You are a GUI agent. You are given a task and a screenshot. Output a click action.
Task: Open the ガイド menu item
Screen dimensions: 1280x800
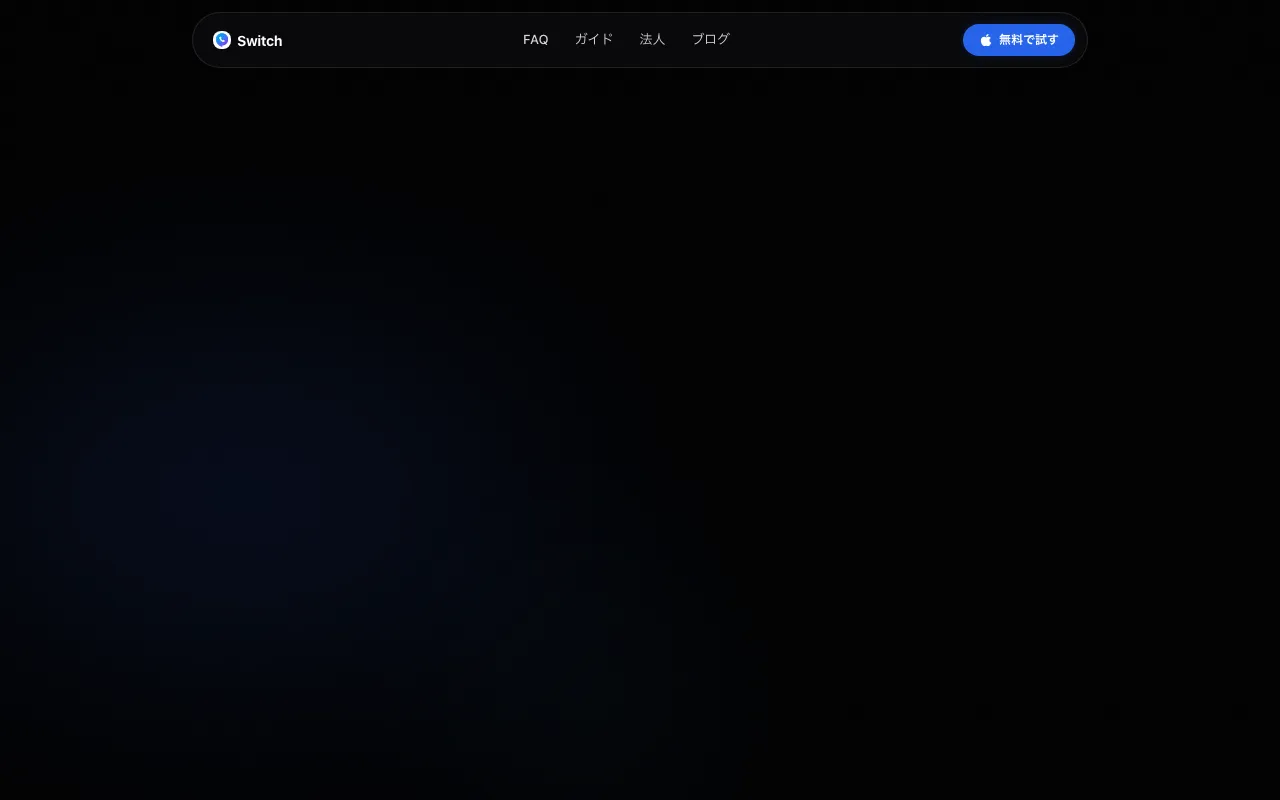[594, 39]
